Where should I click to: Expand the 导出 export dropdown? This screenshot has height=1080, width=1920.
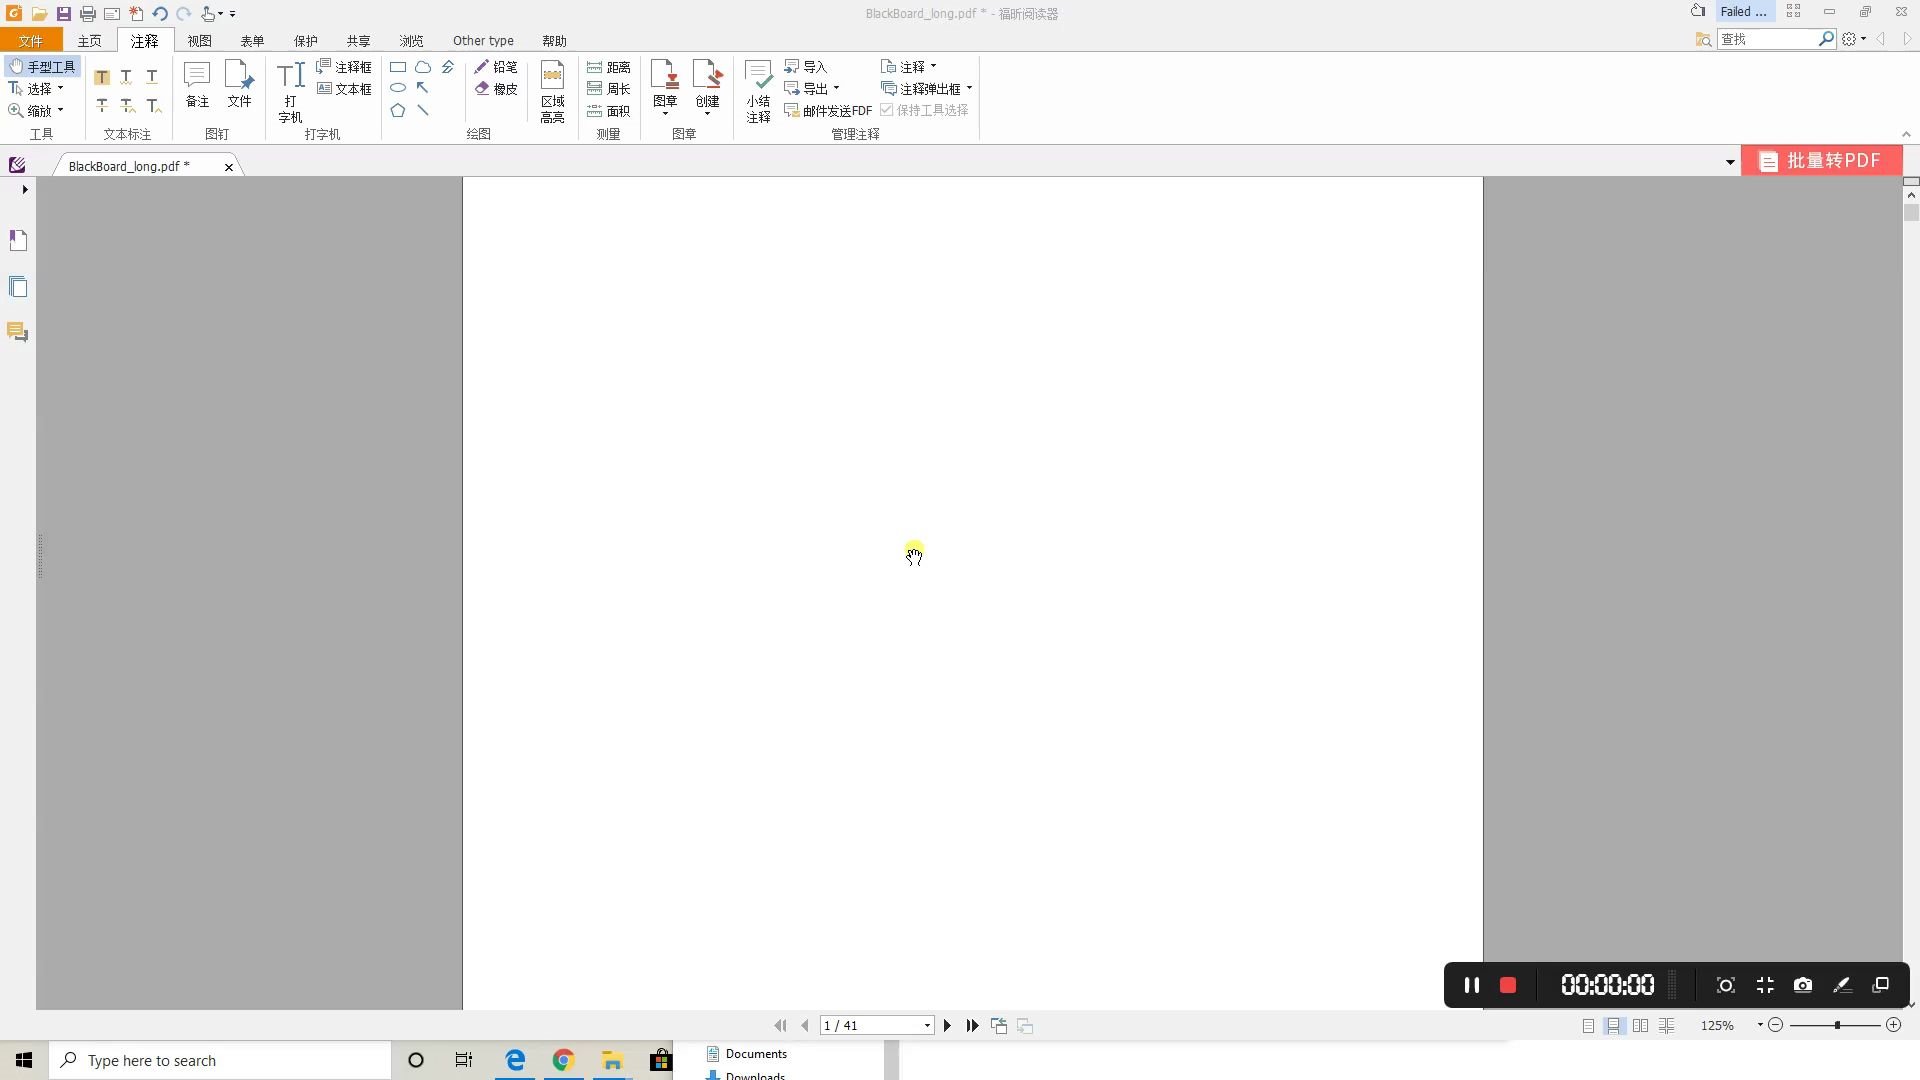836,89
